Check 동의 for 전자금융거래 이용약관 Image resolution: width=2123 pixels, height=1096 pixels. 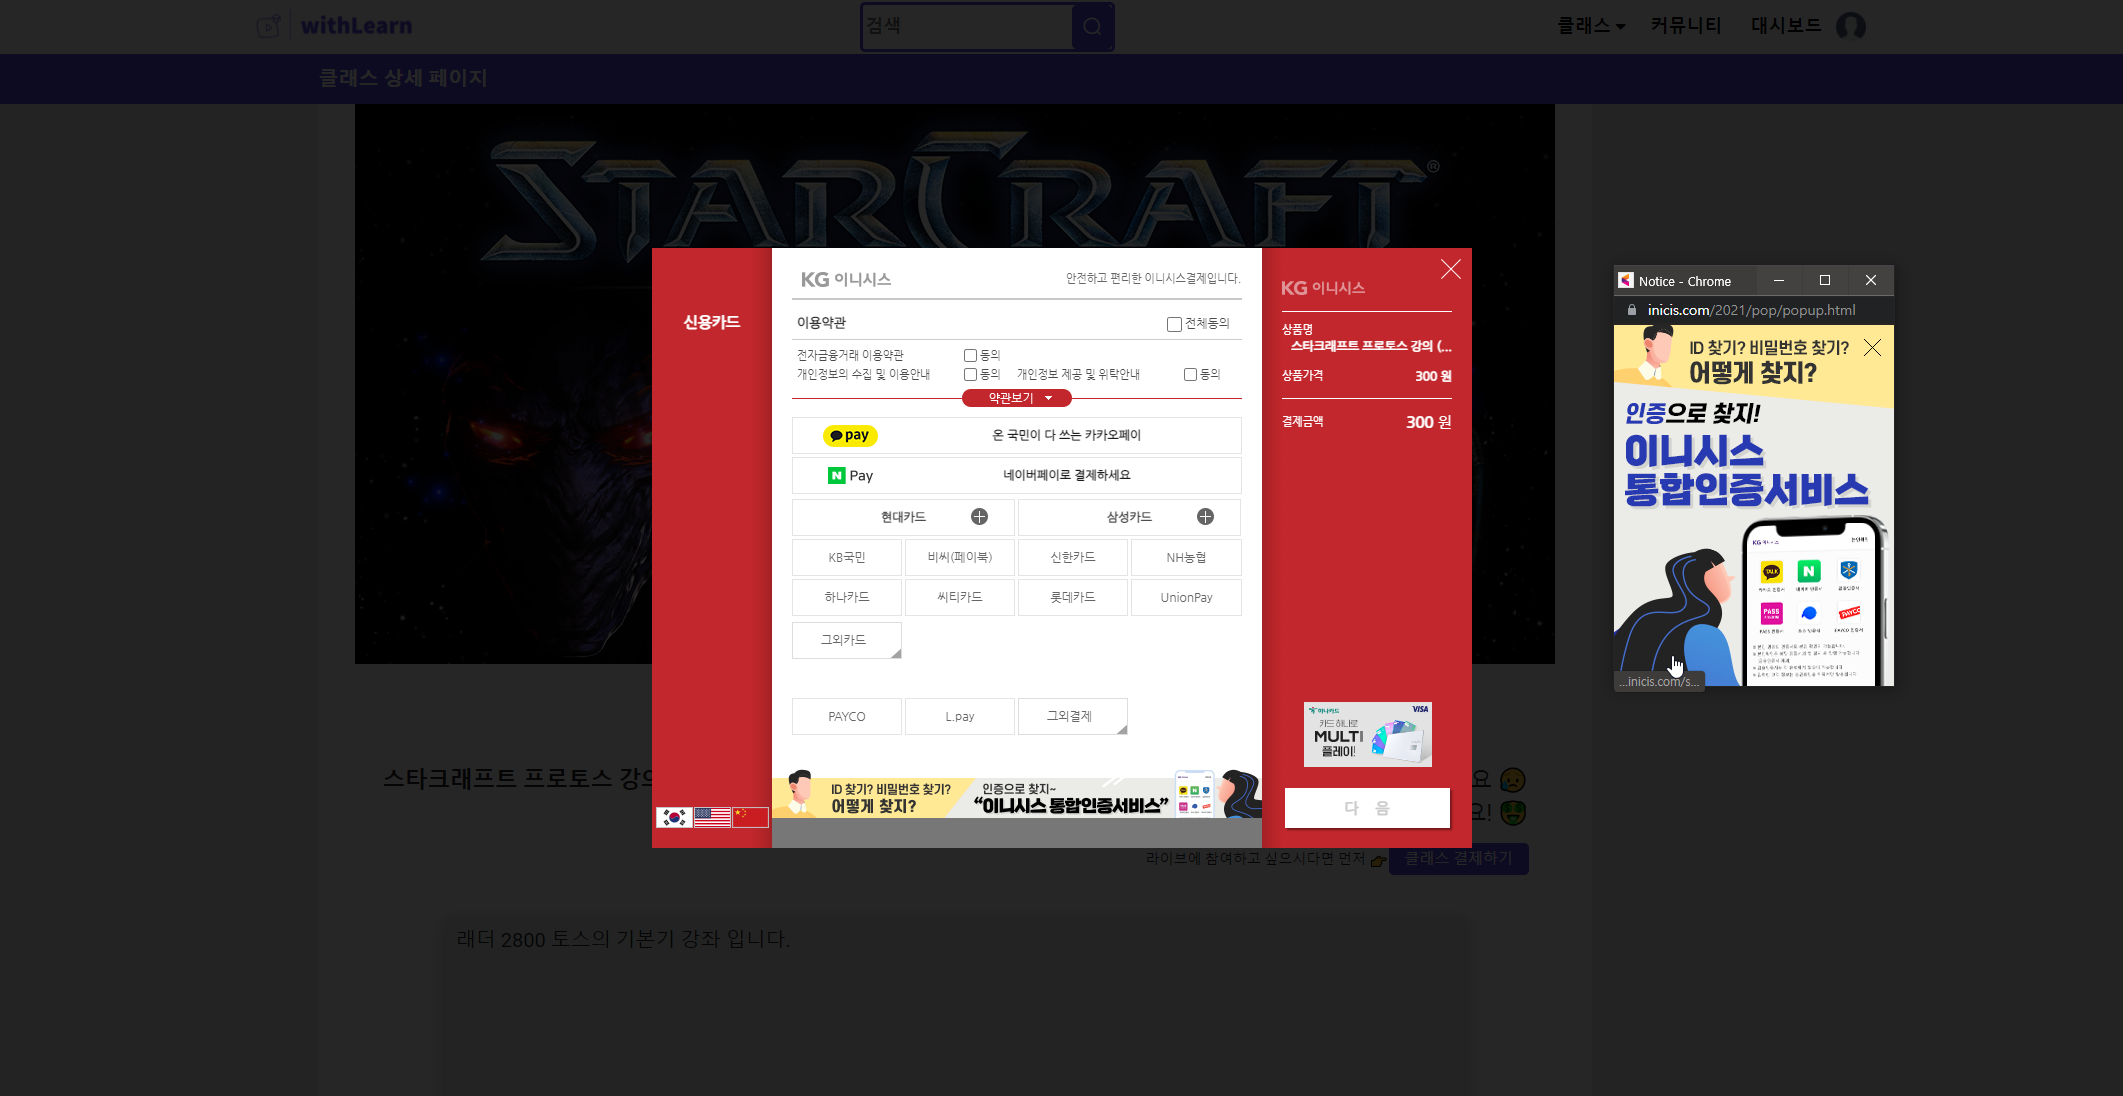click(970, 355)
